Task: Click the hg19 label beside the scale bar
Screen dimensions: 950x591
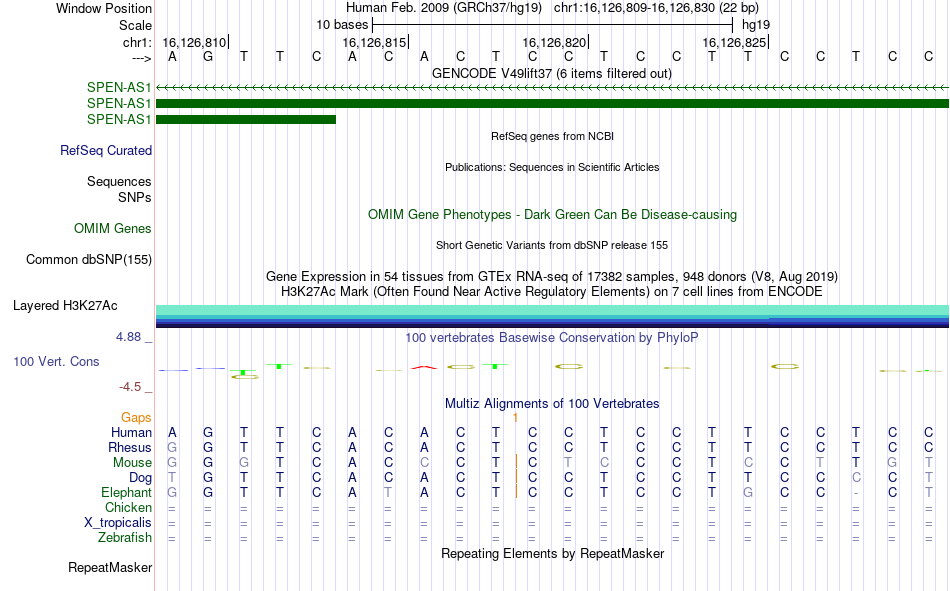Action: 756,25
